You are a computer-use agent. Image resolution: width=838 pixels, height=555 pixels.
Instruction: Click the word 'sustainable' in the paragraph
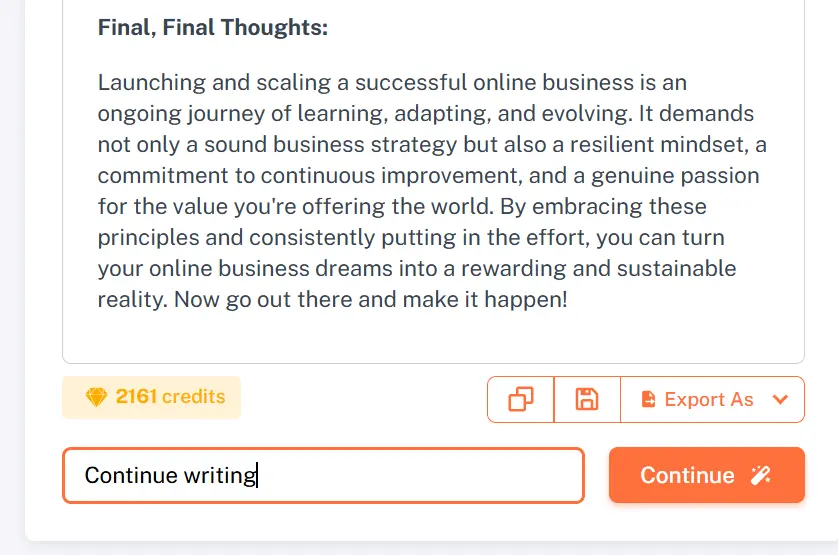click(676, 268)
